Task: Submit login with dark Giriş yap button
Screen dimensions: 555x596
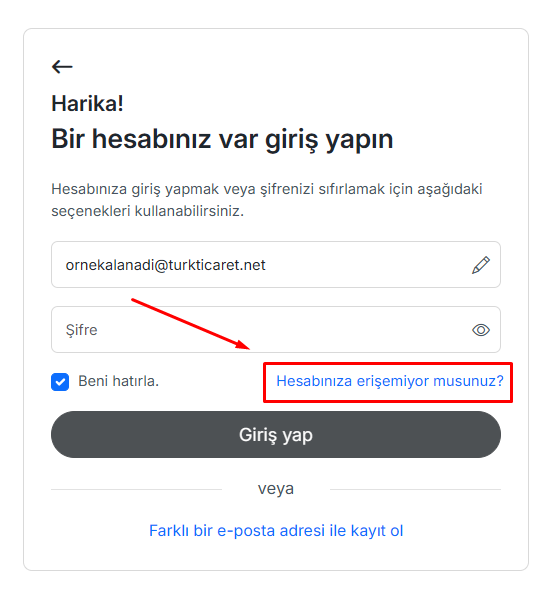Action: 276,434
